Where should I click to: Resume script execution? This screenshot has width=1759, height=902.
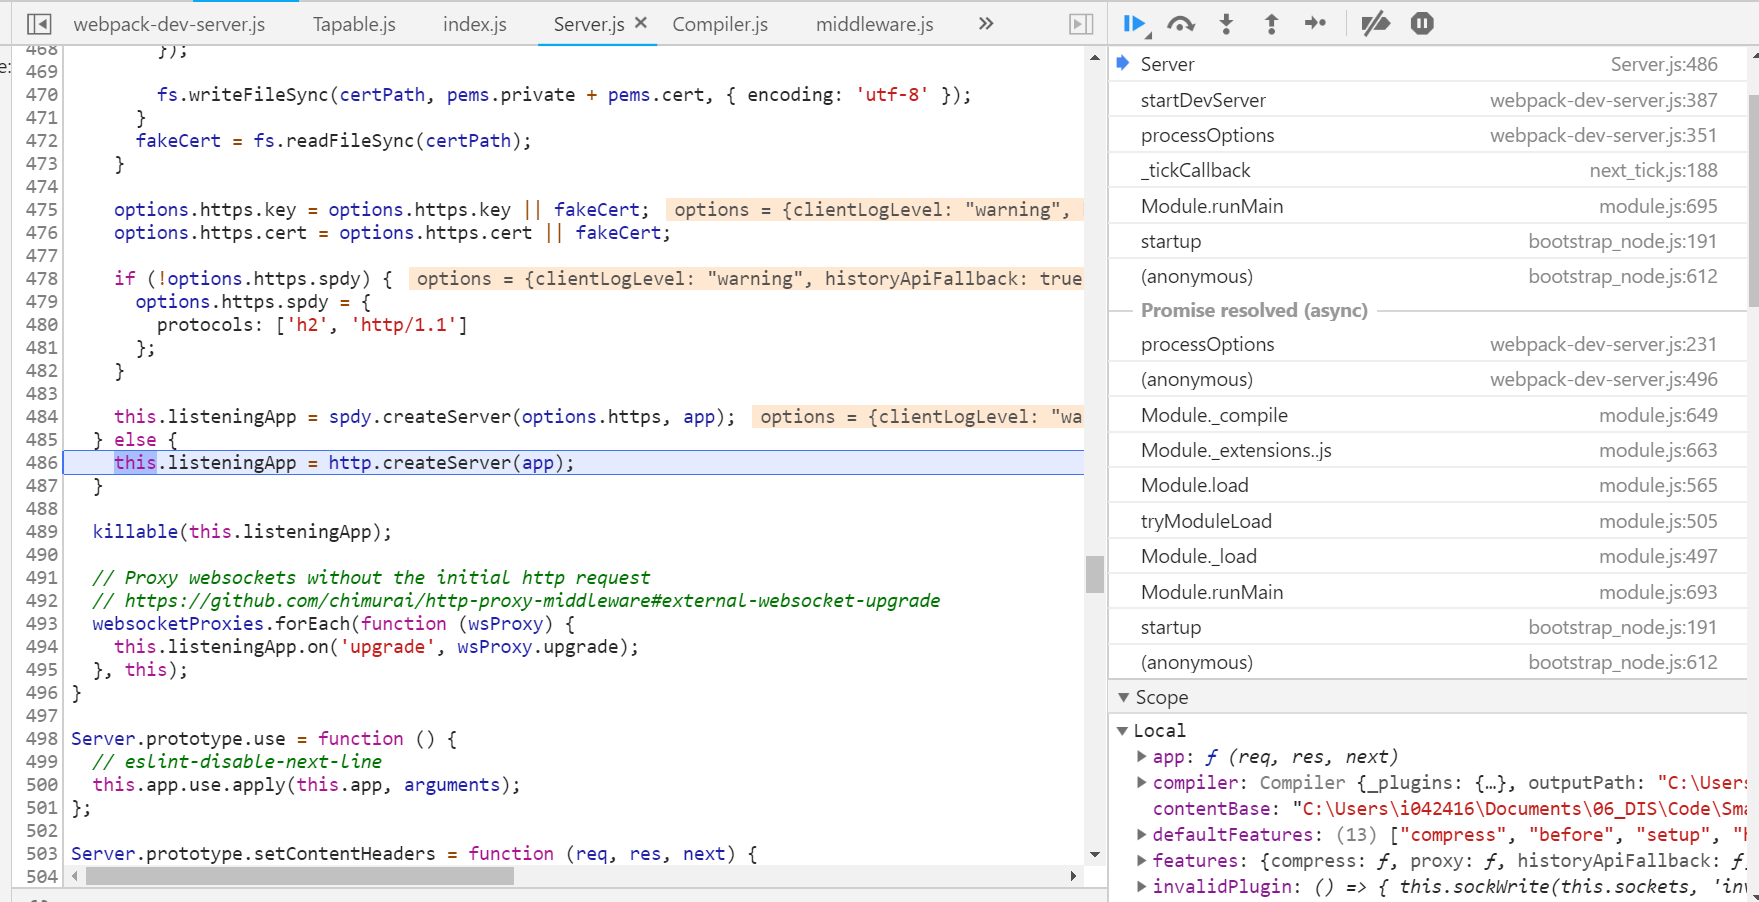tap(1135, 24)
